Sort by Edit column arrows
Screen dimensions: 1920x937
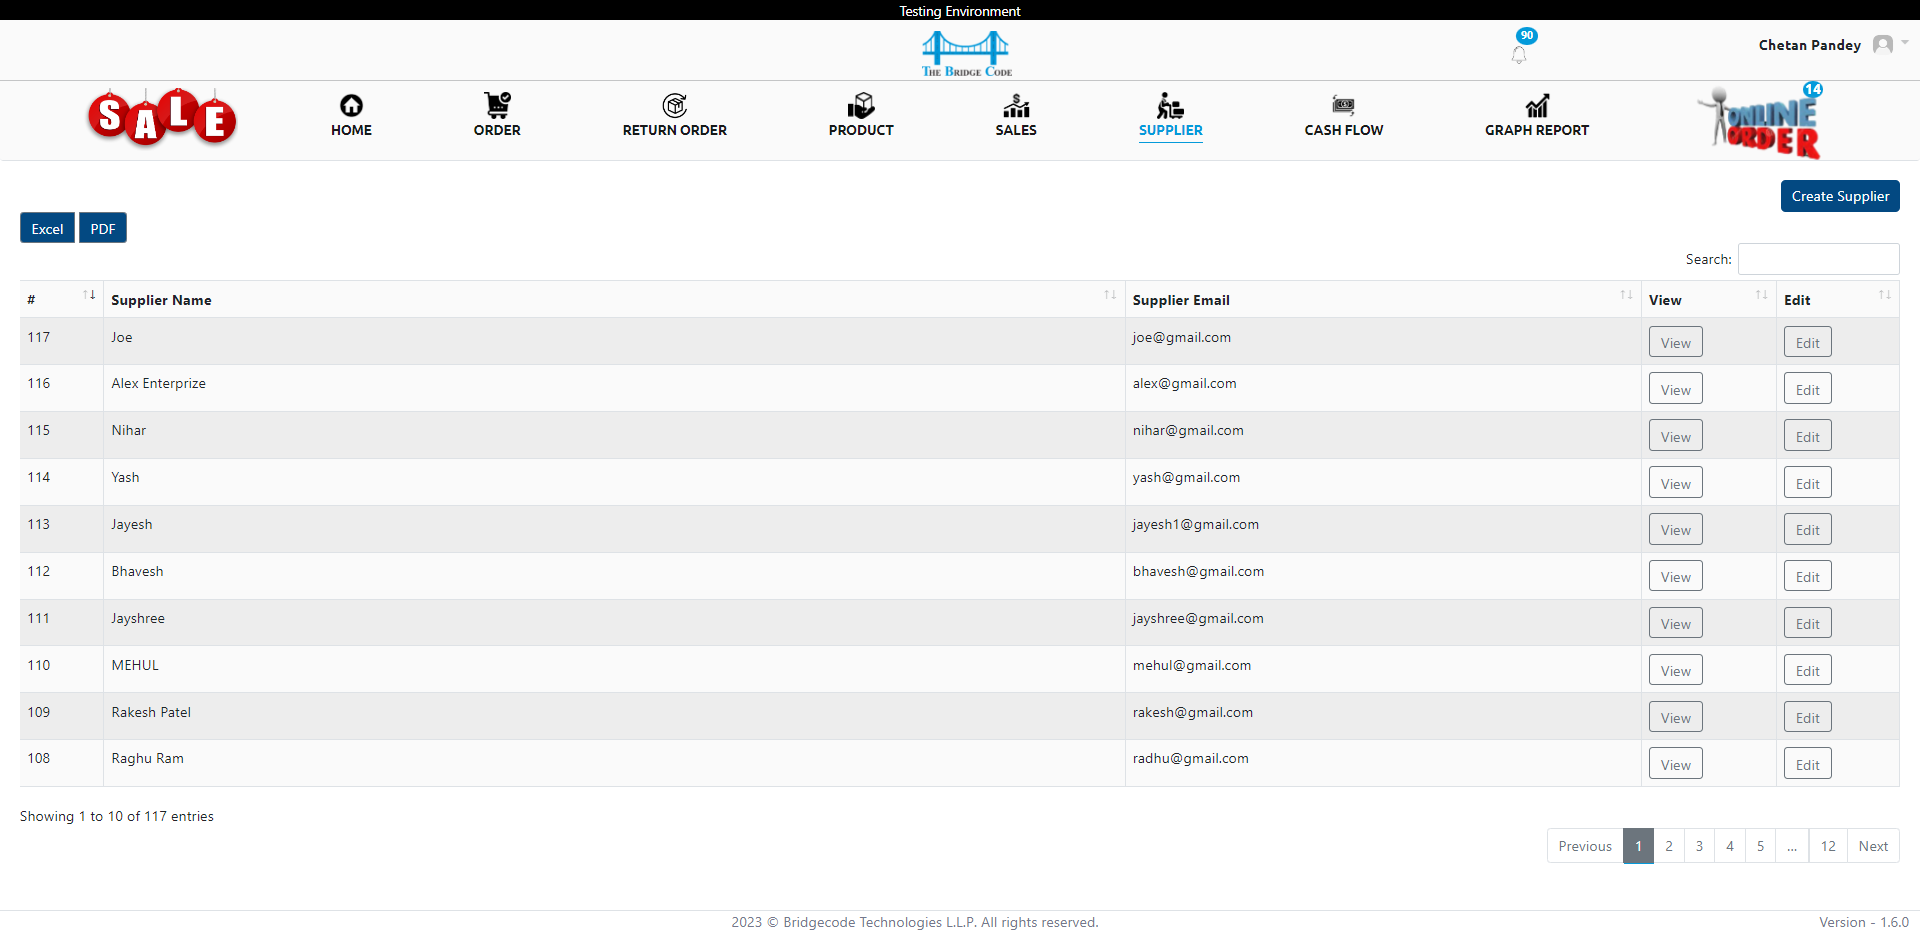click(x=1884, y=295)
